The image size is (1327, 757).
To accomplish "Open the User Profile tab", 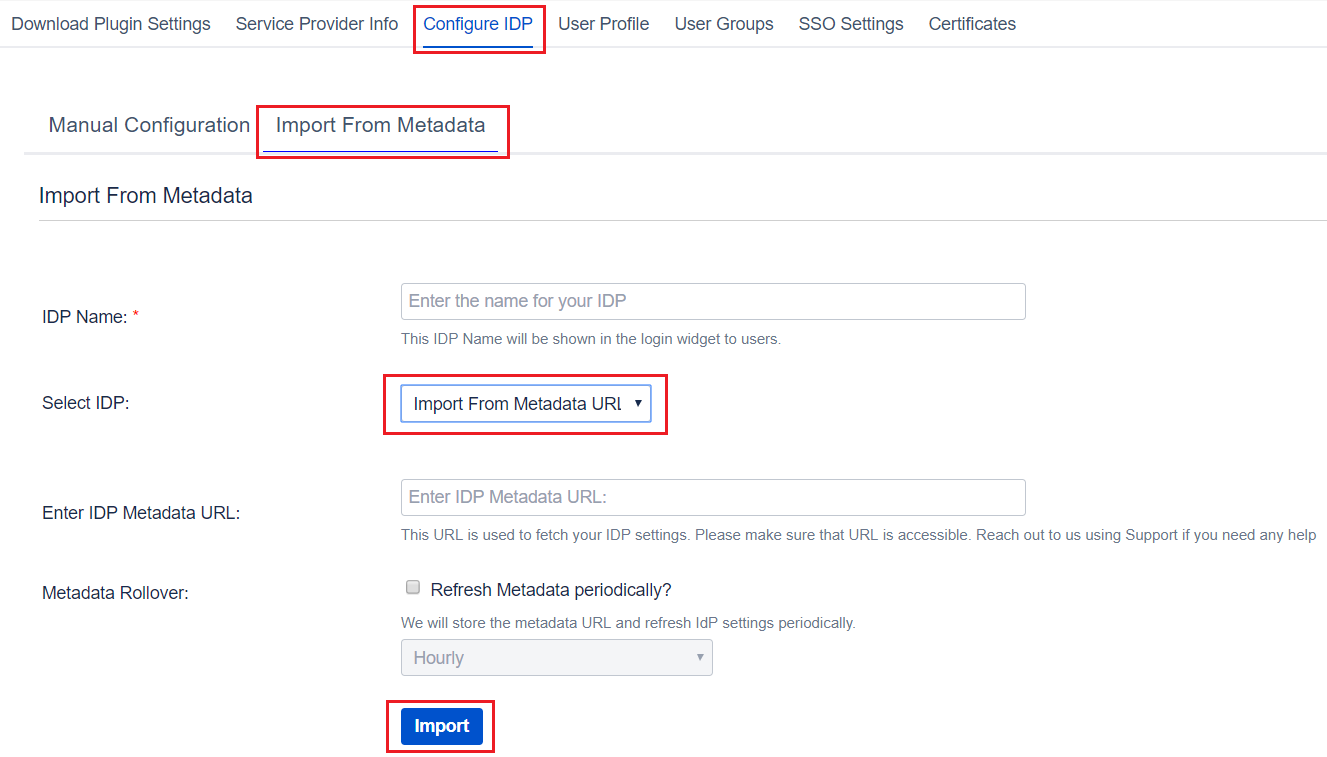I will tap(604, 24).
